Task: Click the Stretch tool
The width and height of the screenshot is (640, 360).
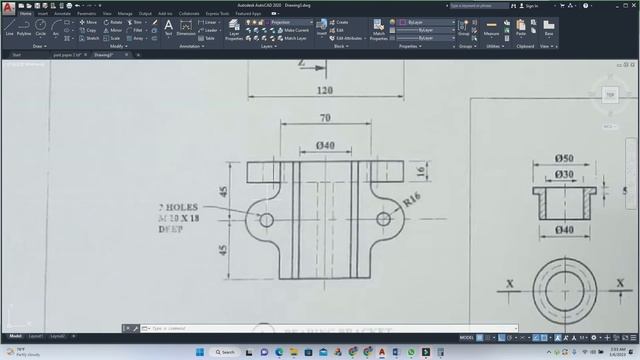Action: tap(89, 38)
